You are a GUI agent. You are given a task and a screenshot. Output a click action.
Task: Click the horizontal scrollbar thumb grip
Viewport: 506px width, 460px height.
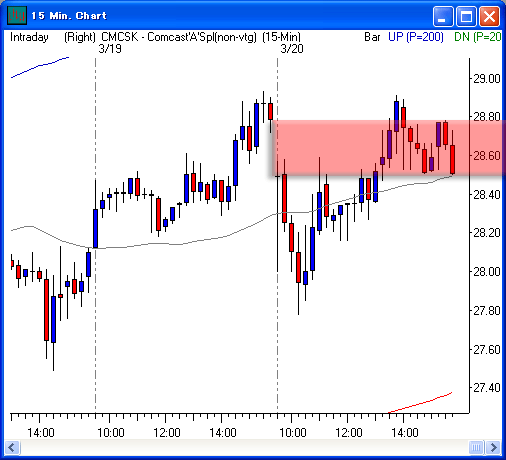click(x=476, y=447)
